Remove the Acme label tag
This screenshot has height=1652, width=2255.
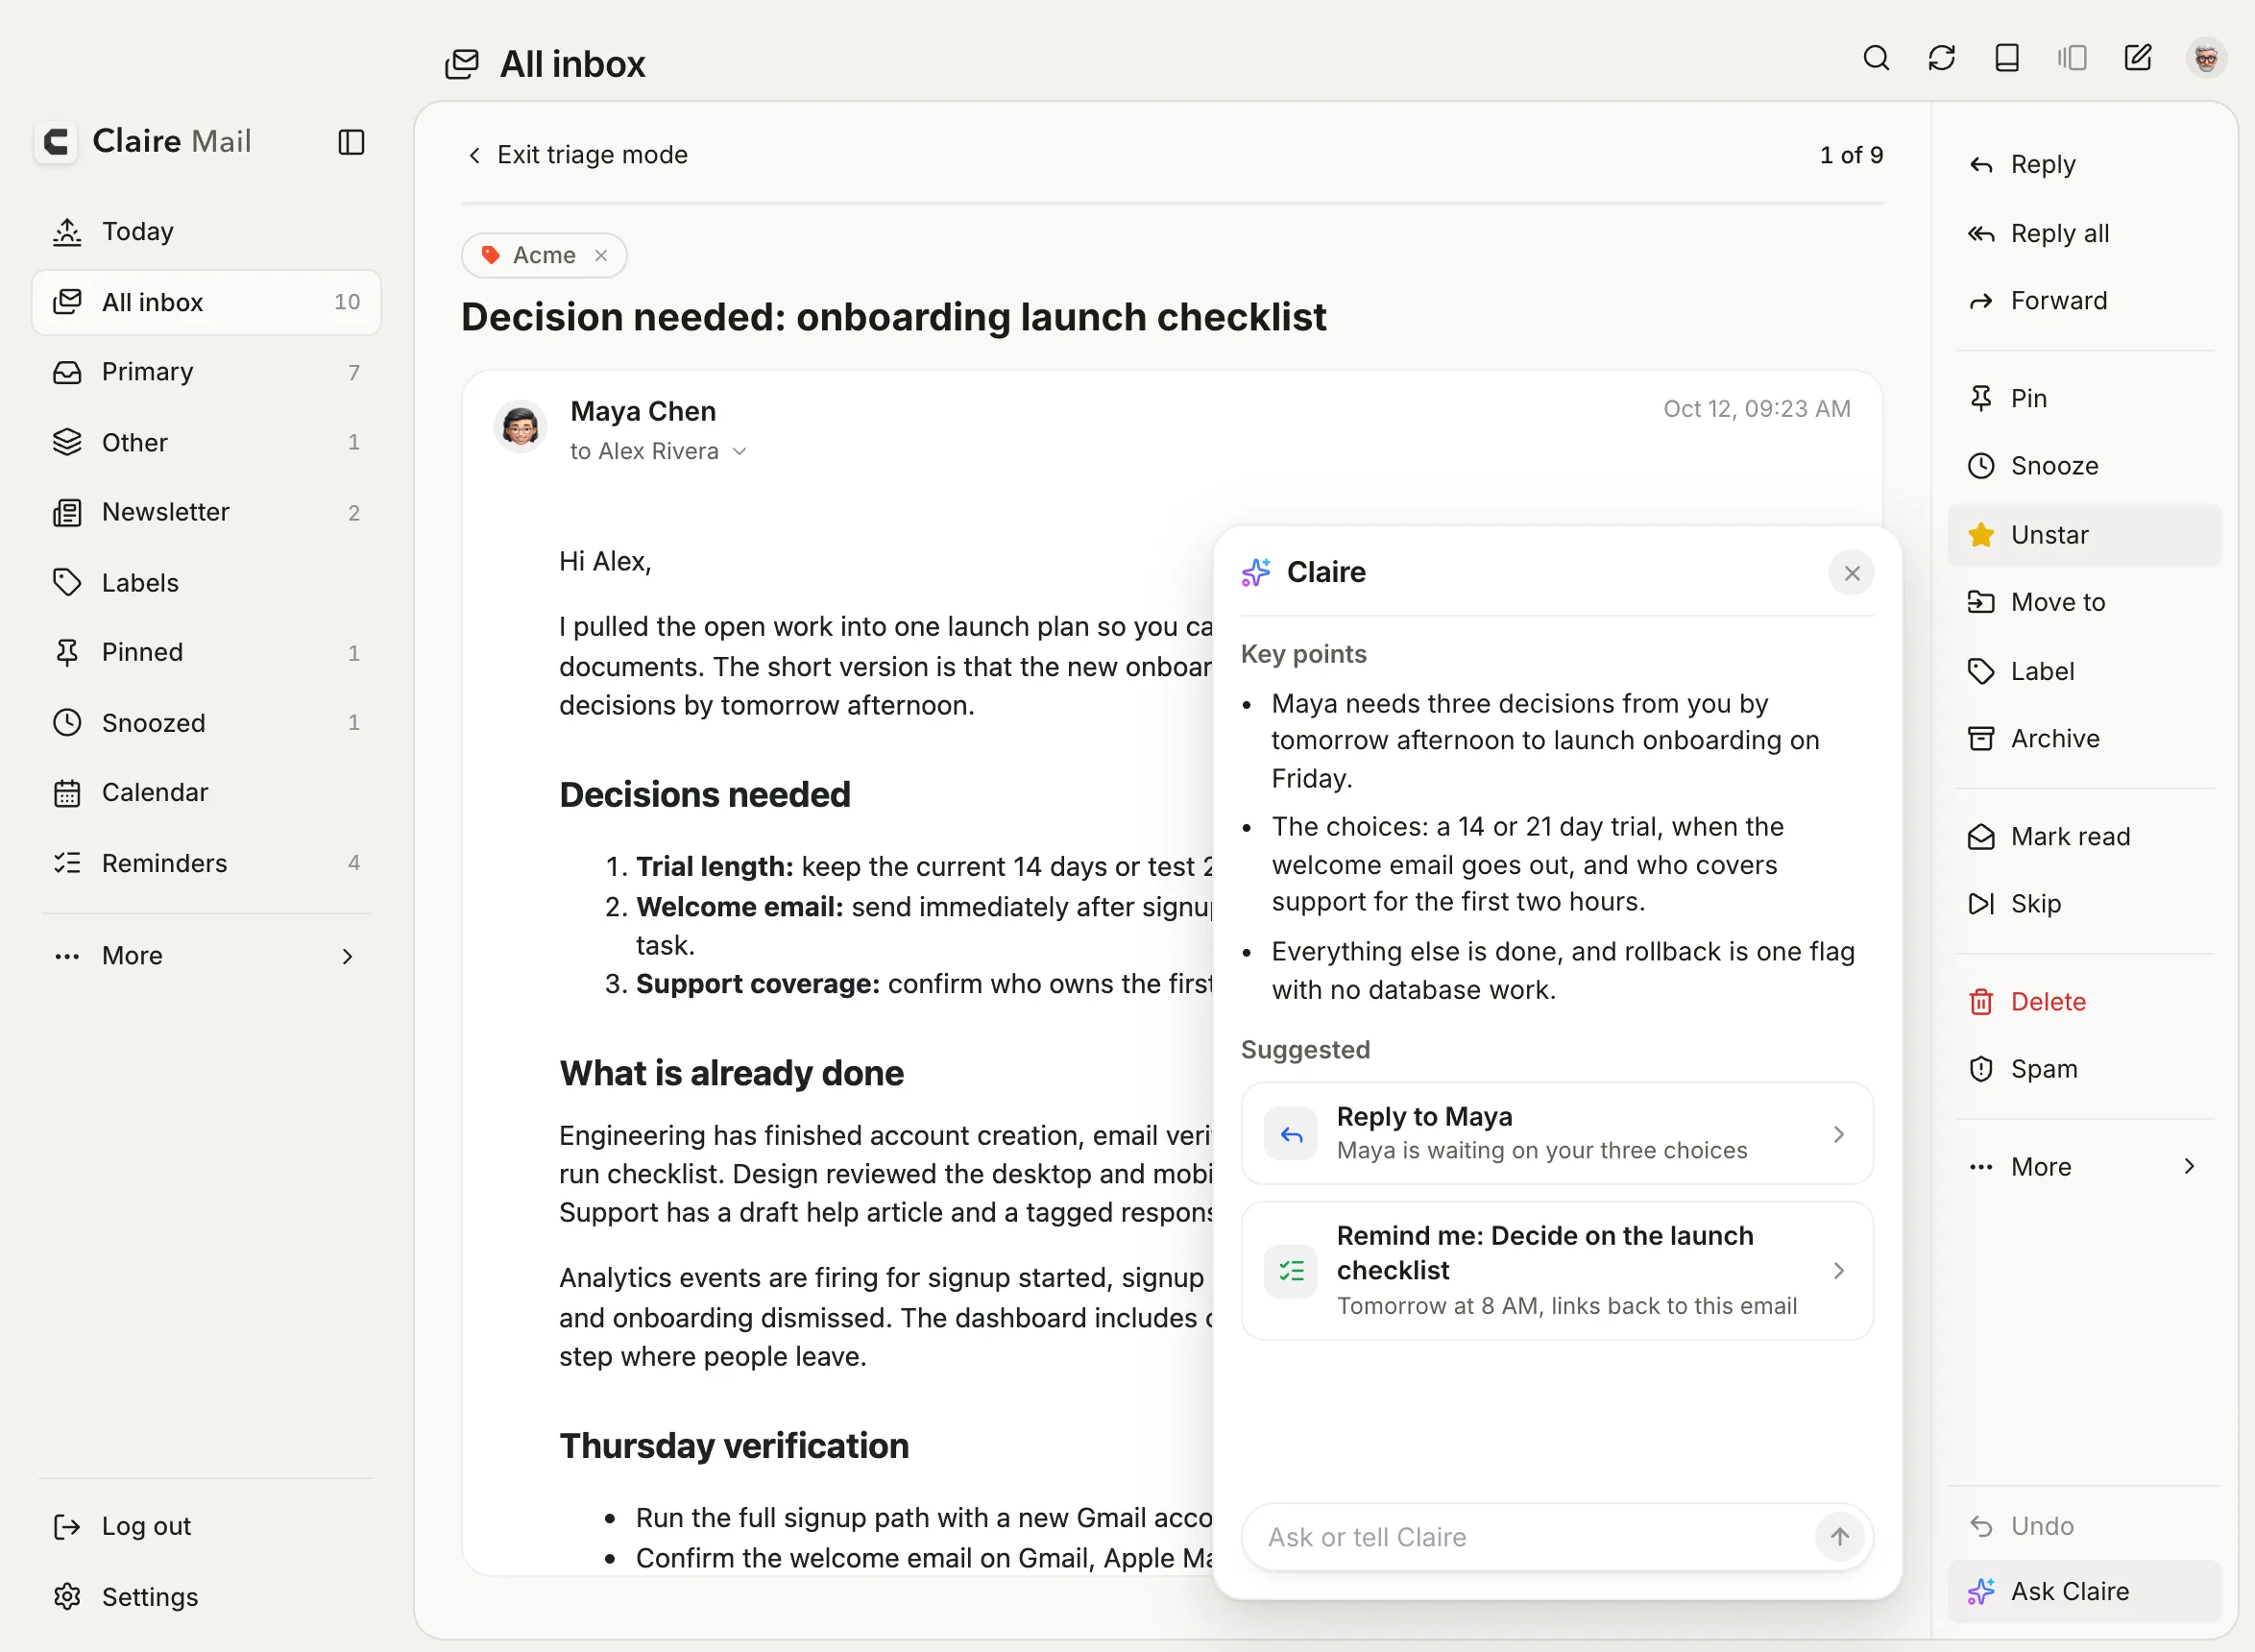tap(601, 256)
